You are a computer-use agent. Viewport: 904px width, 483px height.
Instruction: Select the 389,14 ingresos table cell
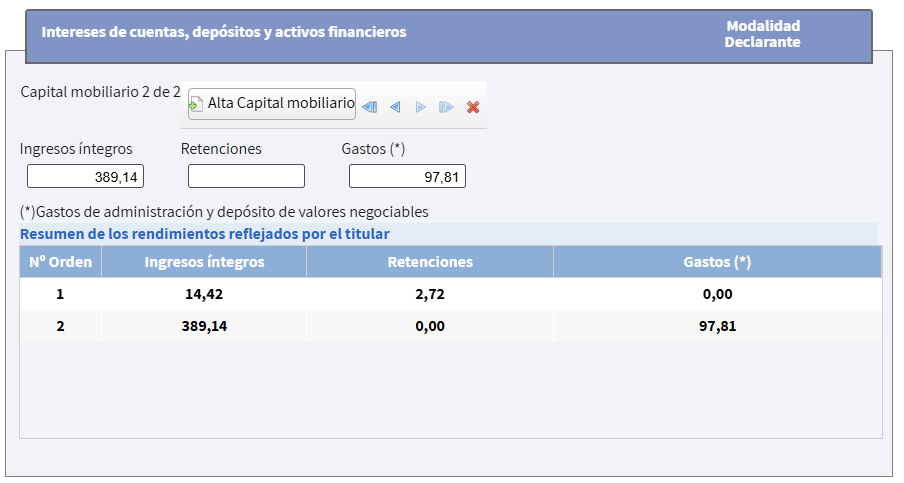pyautogui.click(x=204, y=326)
